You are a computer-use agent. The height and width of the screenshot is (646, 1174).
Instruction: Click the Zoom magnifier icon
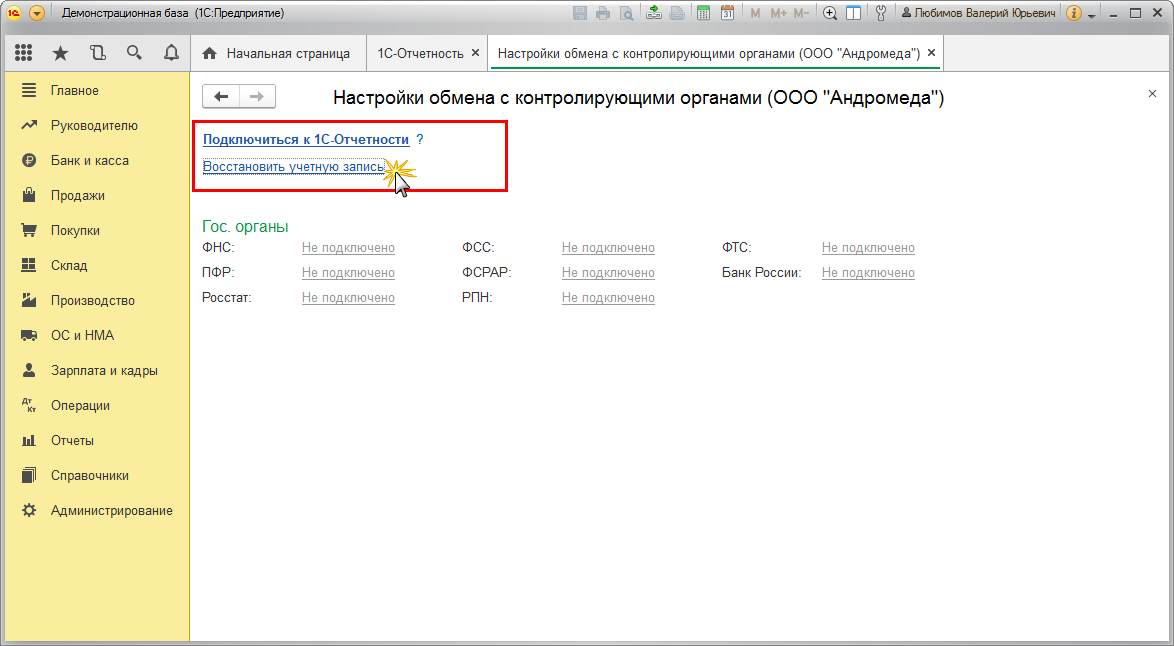pyautogui.click(x=830, y=13)
